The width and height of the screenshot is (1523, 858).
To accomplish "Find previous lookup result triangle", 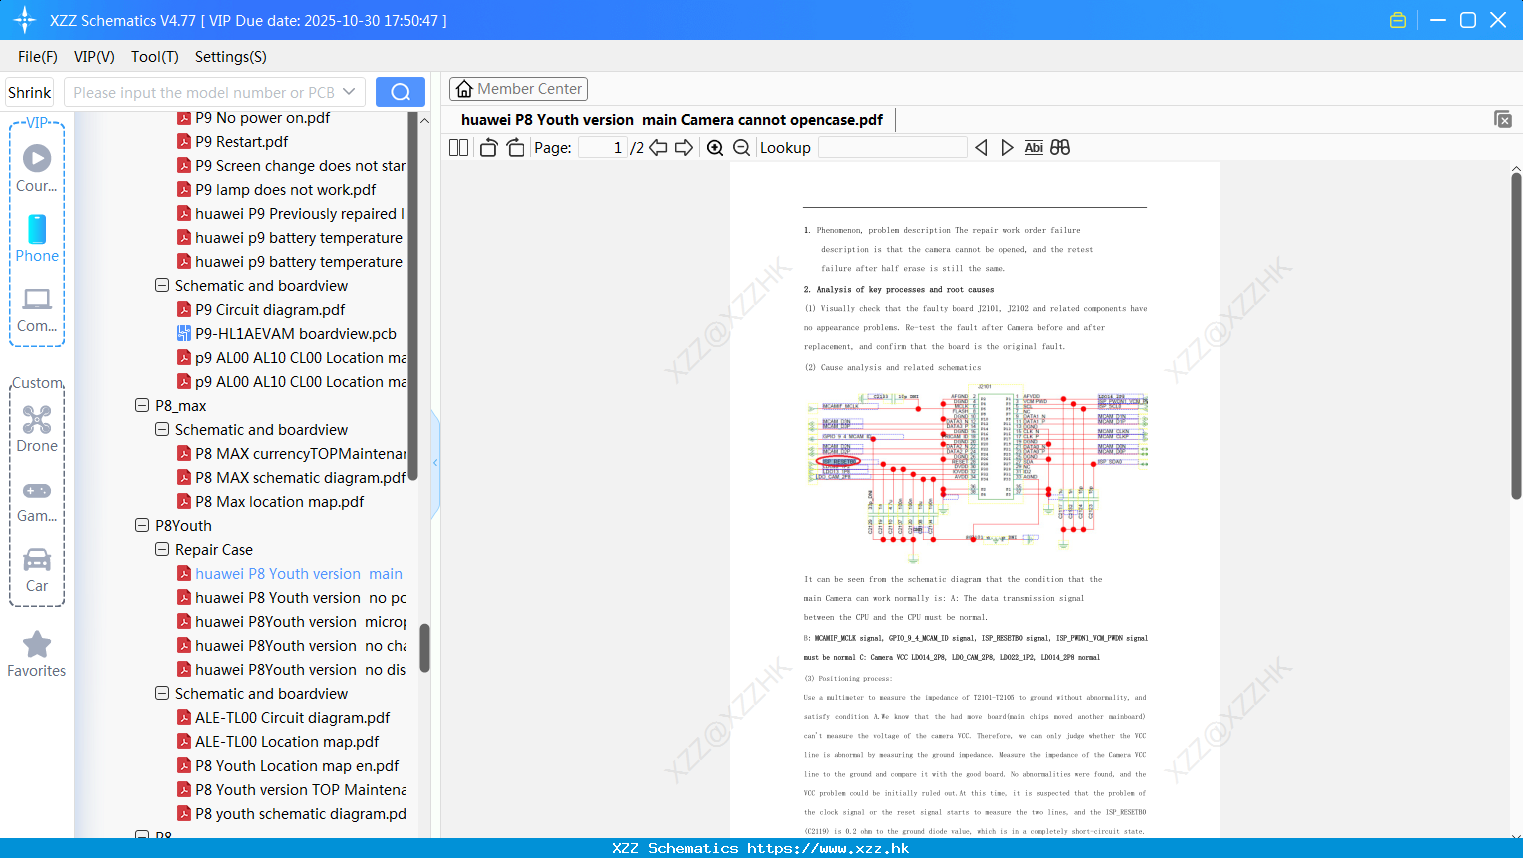I will 981,148.
